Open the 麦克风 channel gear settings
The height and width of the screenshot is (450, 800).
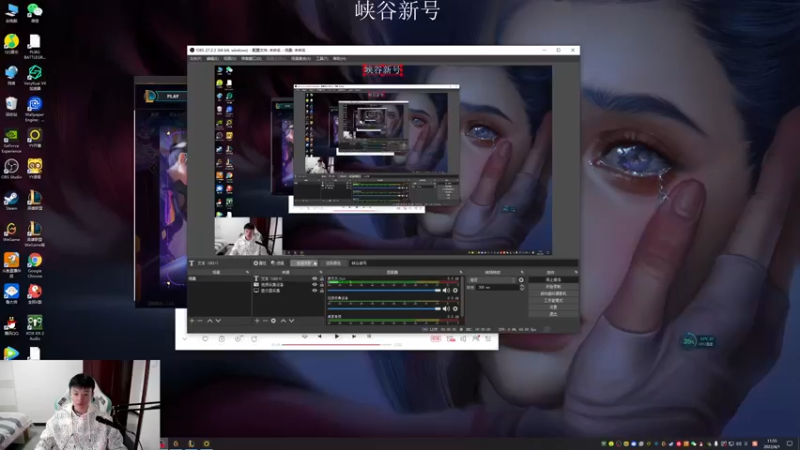(x=455, y=290)
